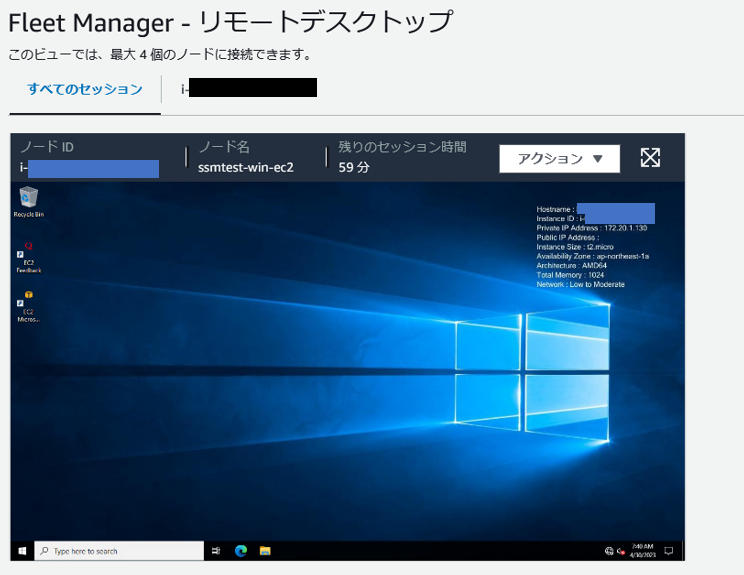Viewport: 744px width, 575px height.
Task: Click the Total Memory 1024 text
Action: 570,275
